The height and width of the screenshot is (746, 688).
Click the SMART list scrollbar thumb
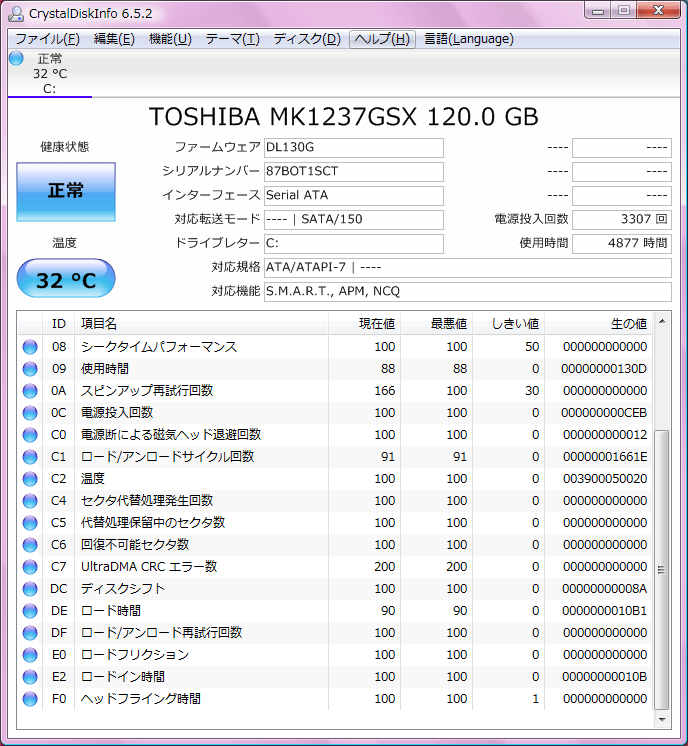coord(662,569)
